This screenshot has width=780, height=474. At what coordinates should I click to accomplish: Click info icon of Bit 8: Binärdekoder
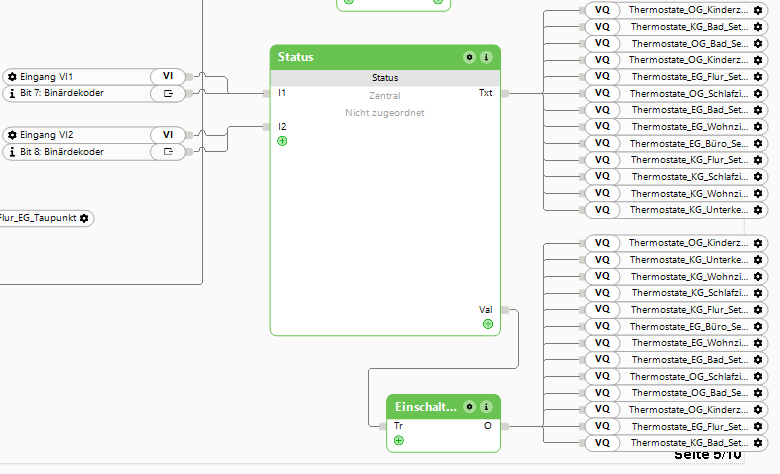point(12,152)
